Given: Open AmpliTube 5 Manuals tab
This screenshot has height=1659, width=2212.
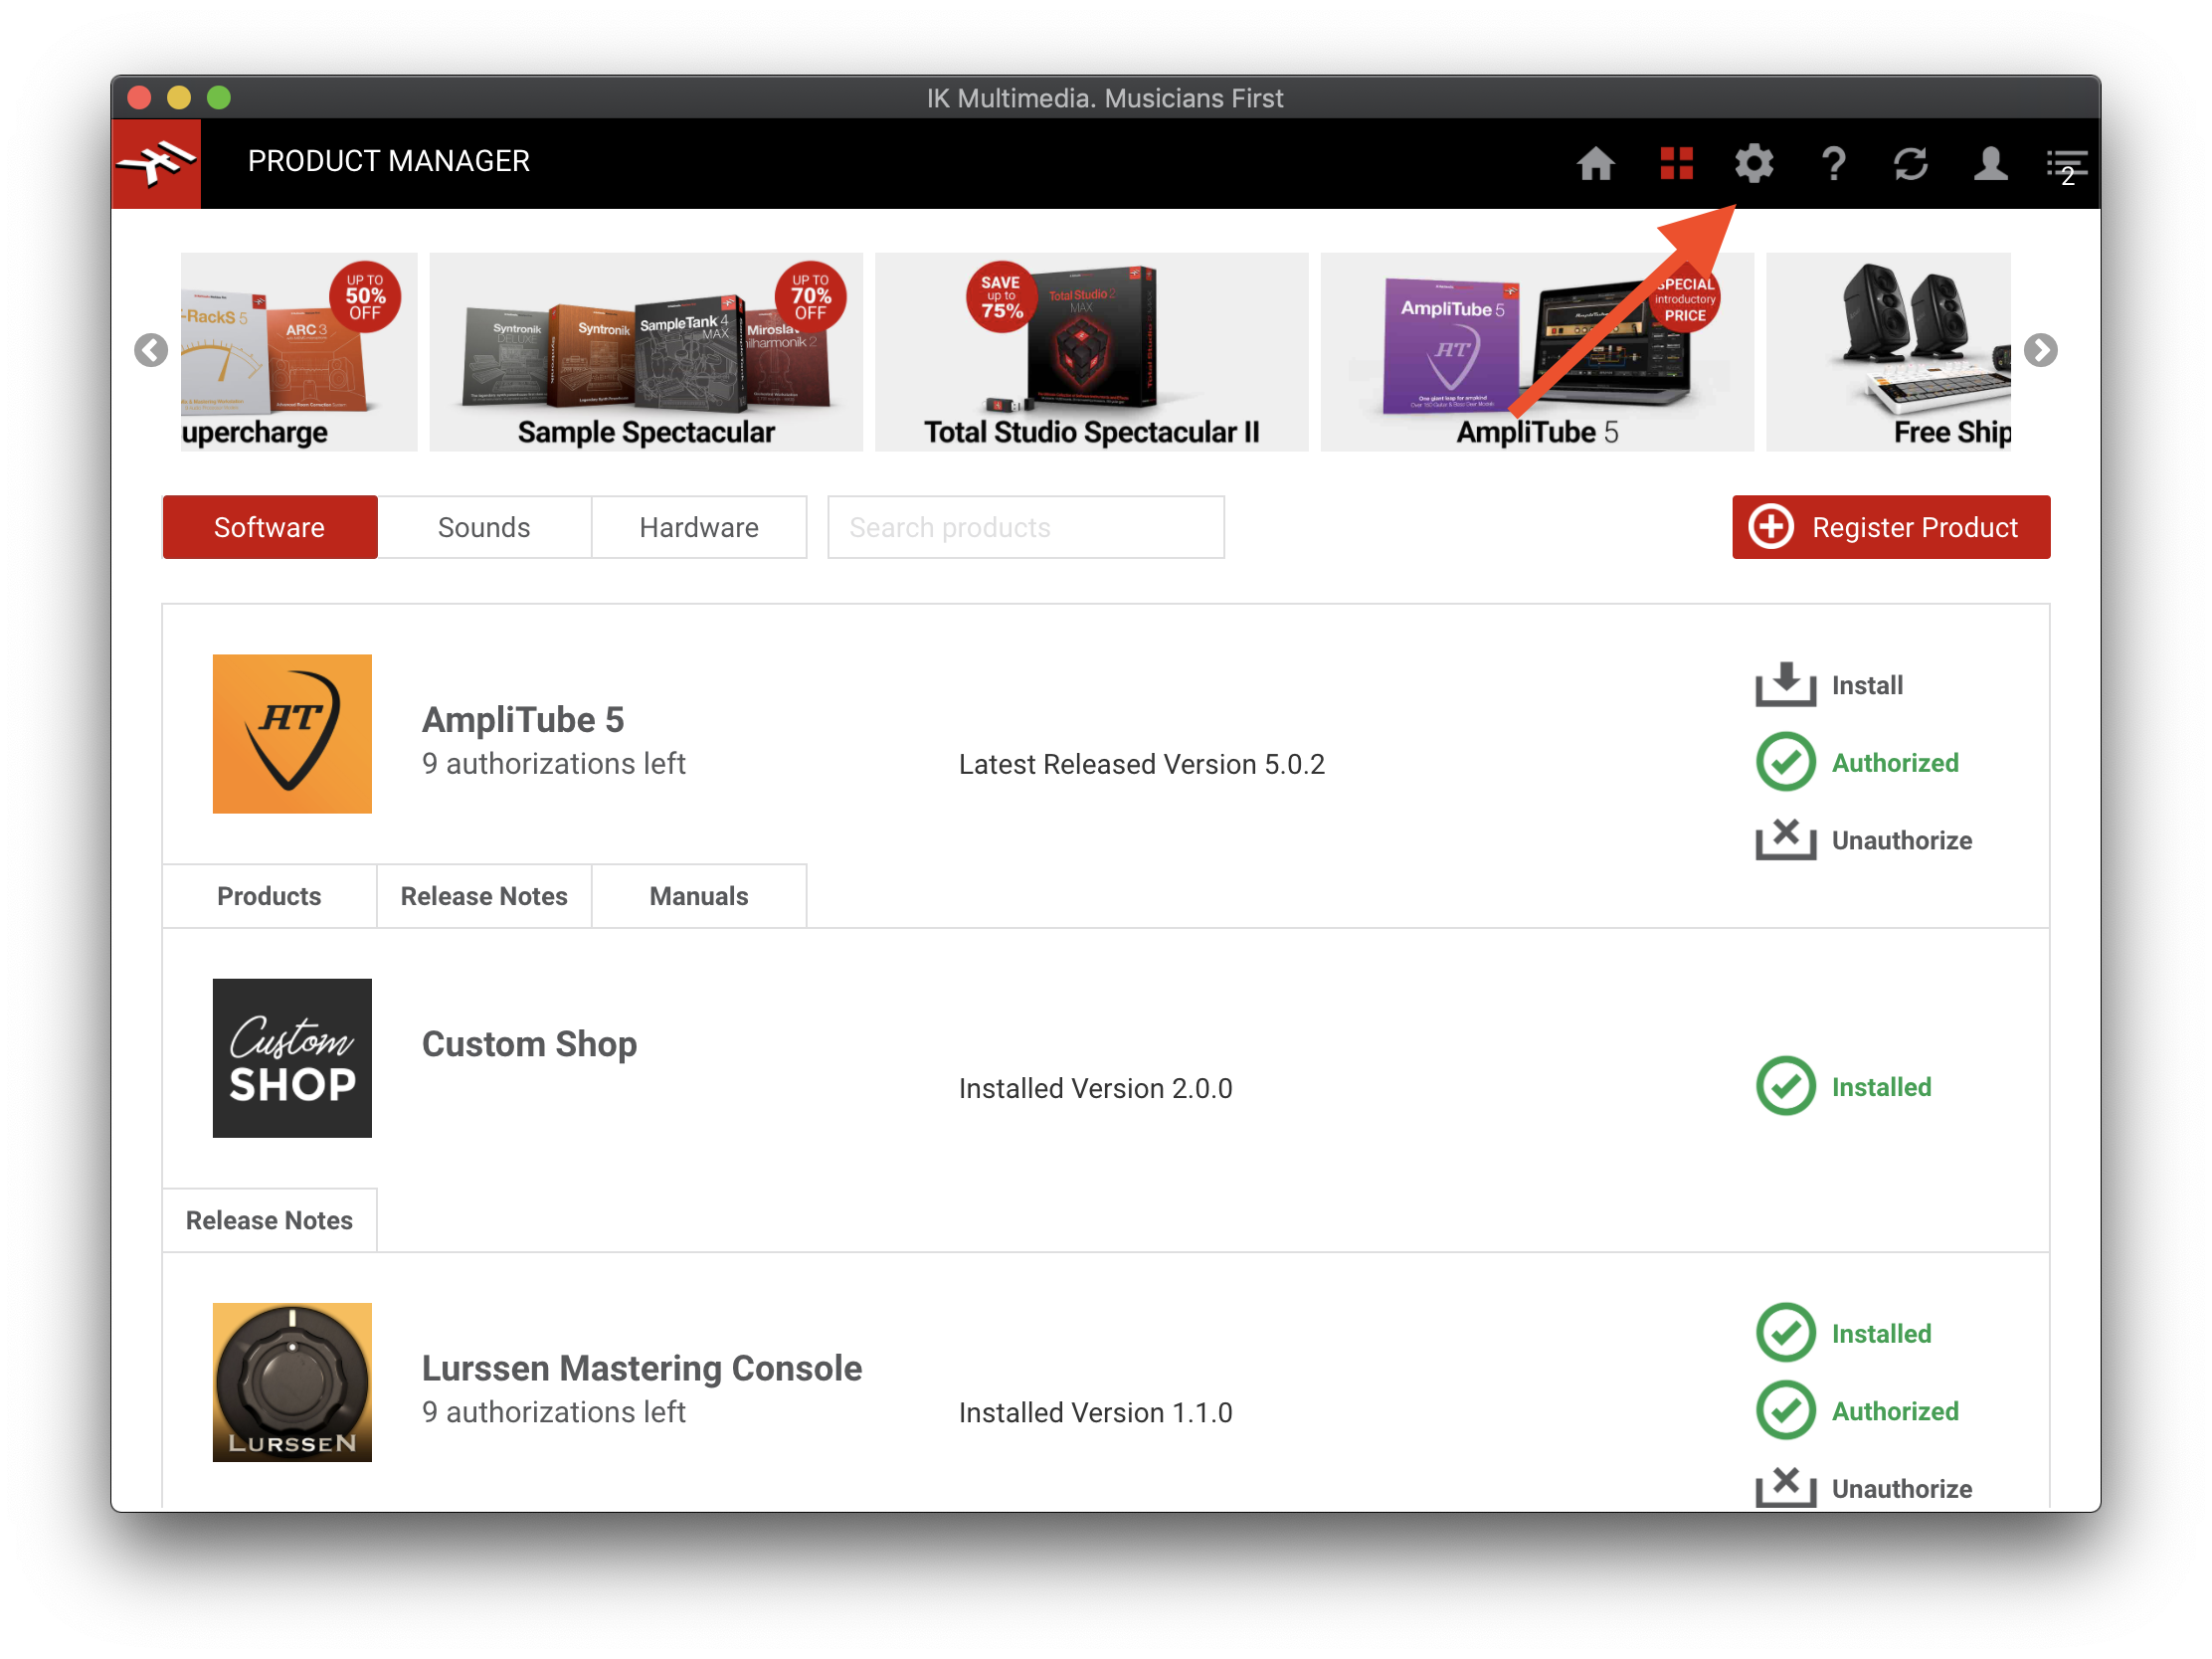Looking at the screenshot, I should coord(699,896).
